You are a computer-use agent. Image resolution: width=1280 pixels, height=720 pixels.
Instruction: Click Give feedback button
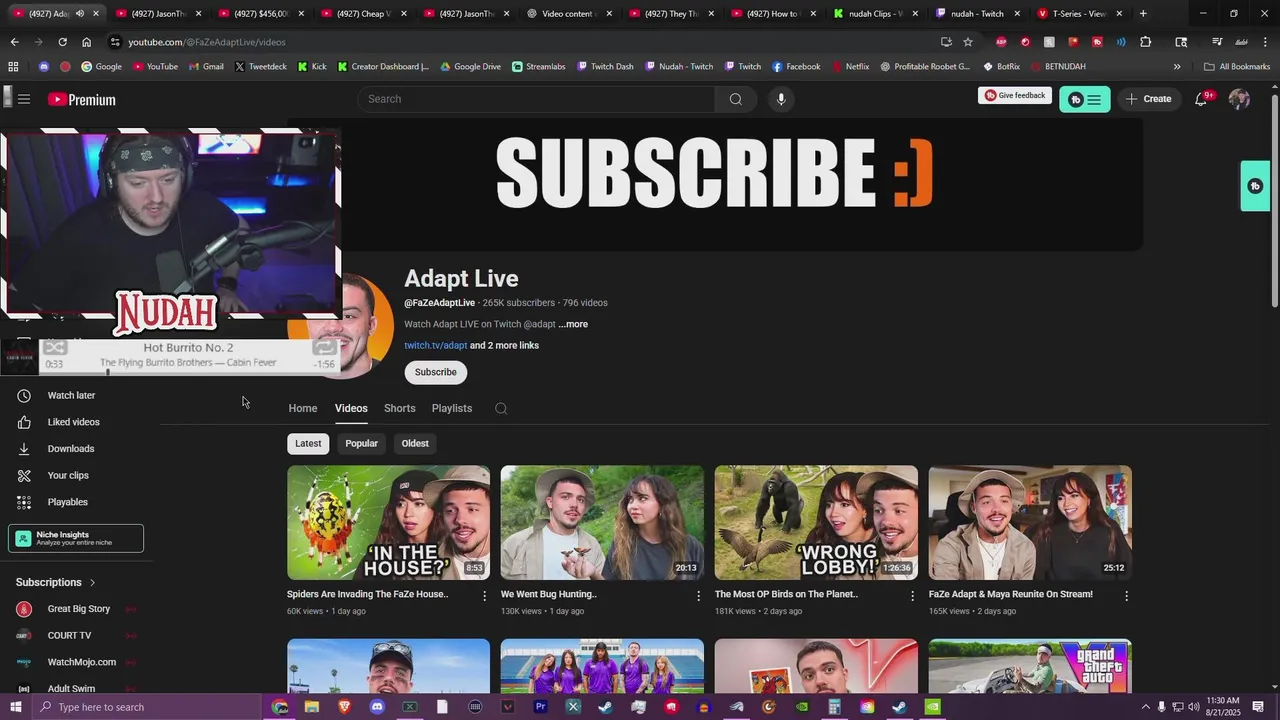click(1015, 95)
